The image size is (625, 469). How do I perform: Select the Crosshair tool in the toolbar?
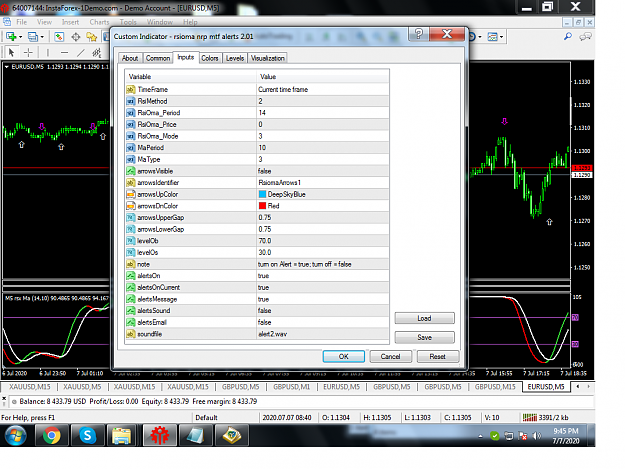point(29,52)
